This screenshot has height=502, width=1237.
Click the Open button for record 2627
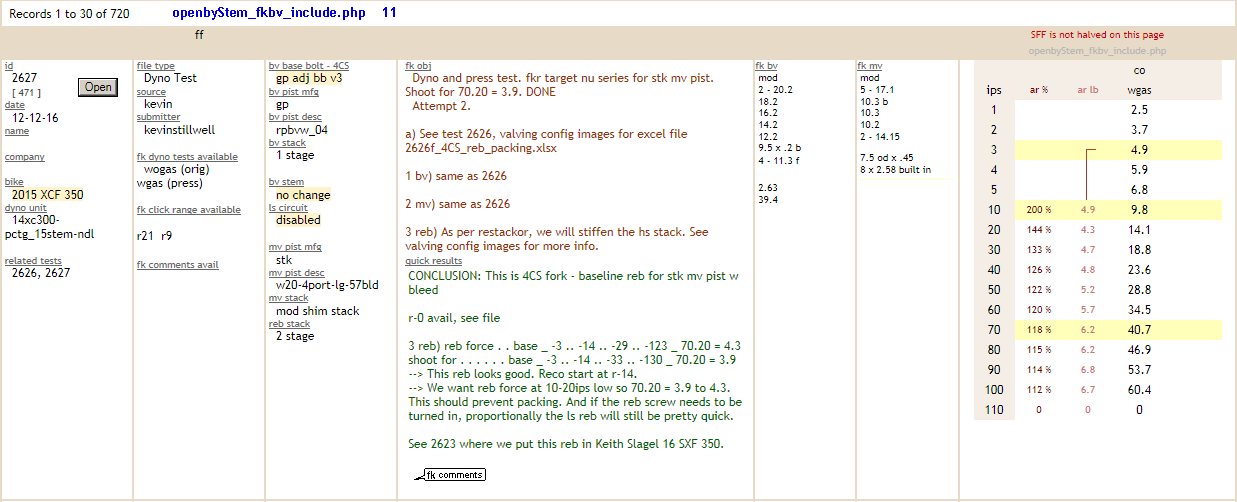point(98,87)
